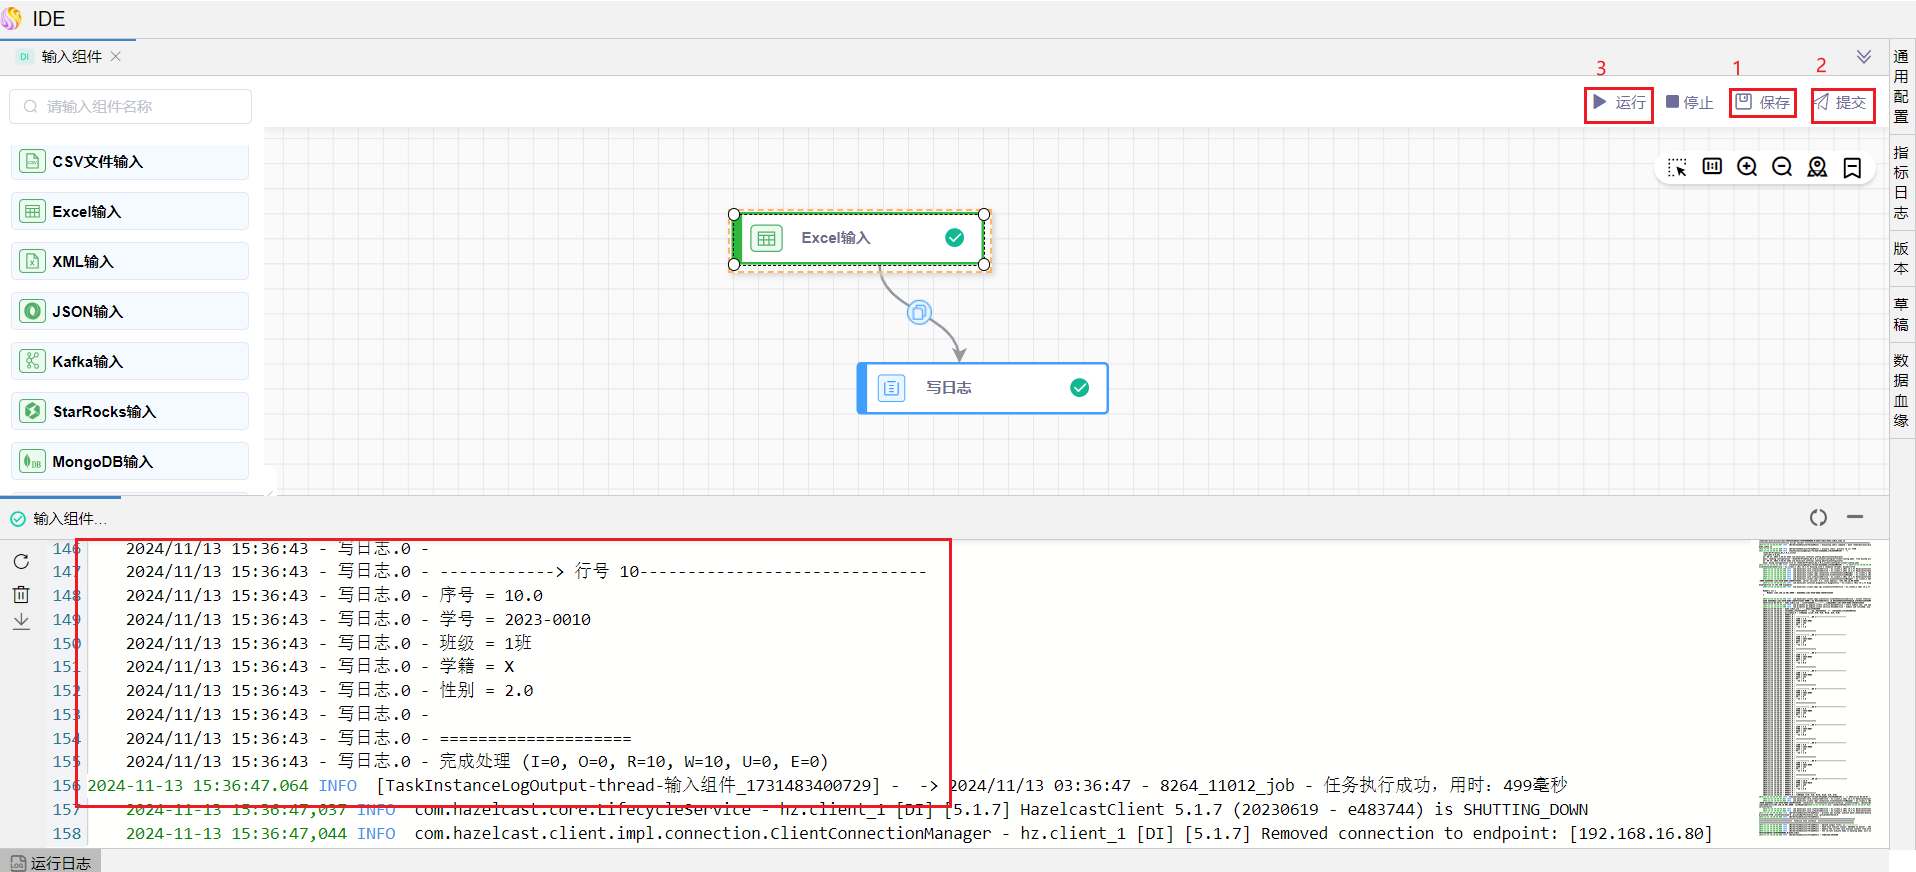Stop the job with 停止 button
Image resolution: width=1916 pixels, height=872 pixels.
tap(1690, 103)
